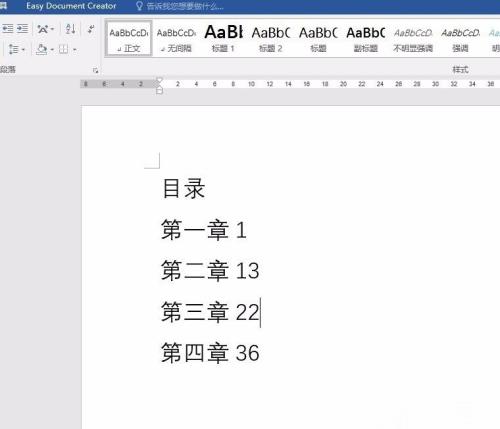Apply the 标题 2 heading style
500x429 pixels.
click(x=271, y=38)
